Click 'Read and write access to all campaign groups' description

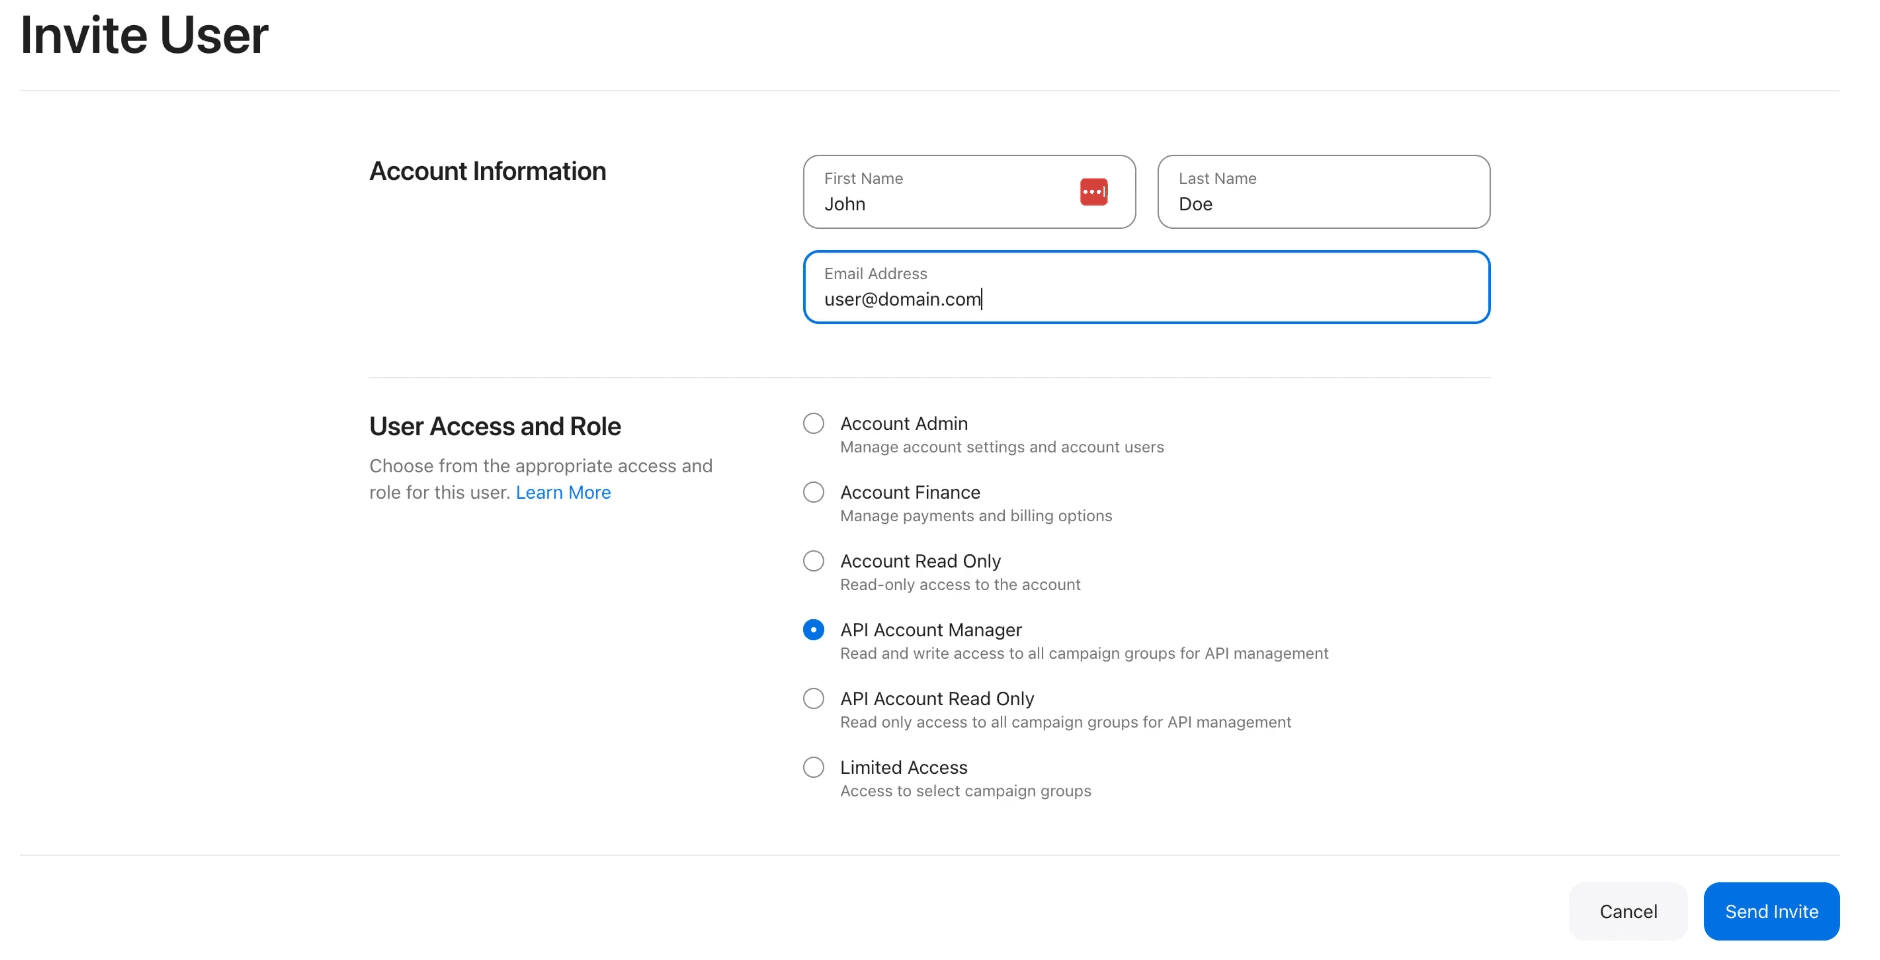pos(1084,654)
